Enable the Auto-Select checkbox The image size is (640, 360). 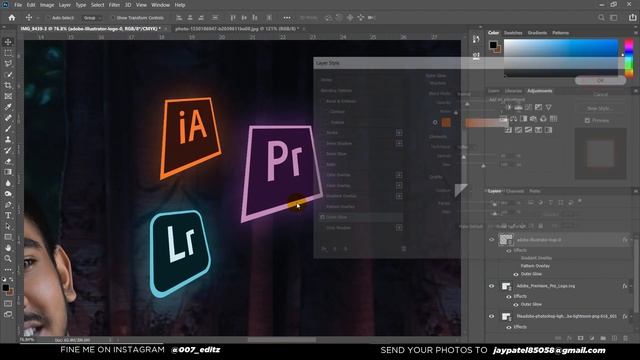49,18
